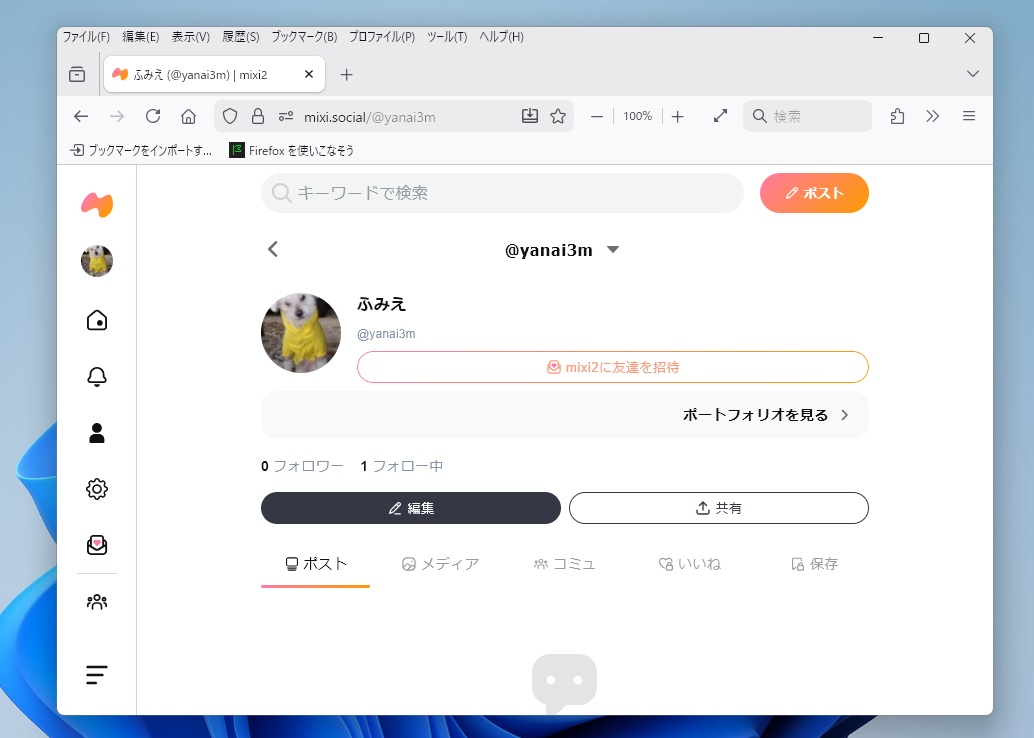The height and width of the screenshot is (738, 1034).
Task: Open the communities people icon in sidebar
Action: (97, 602)
